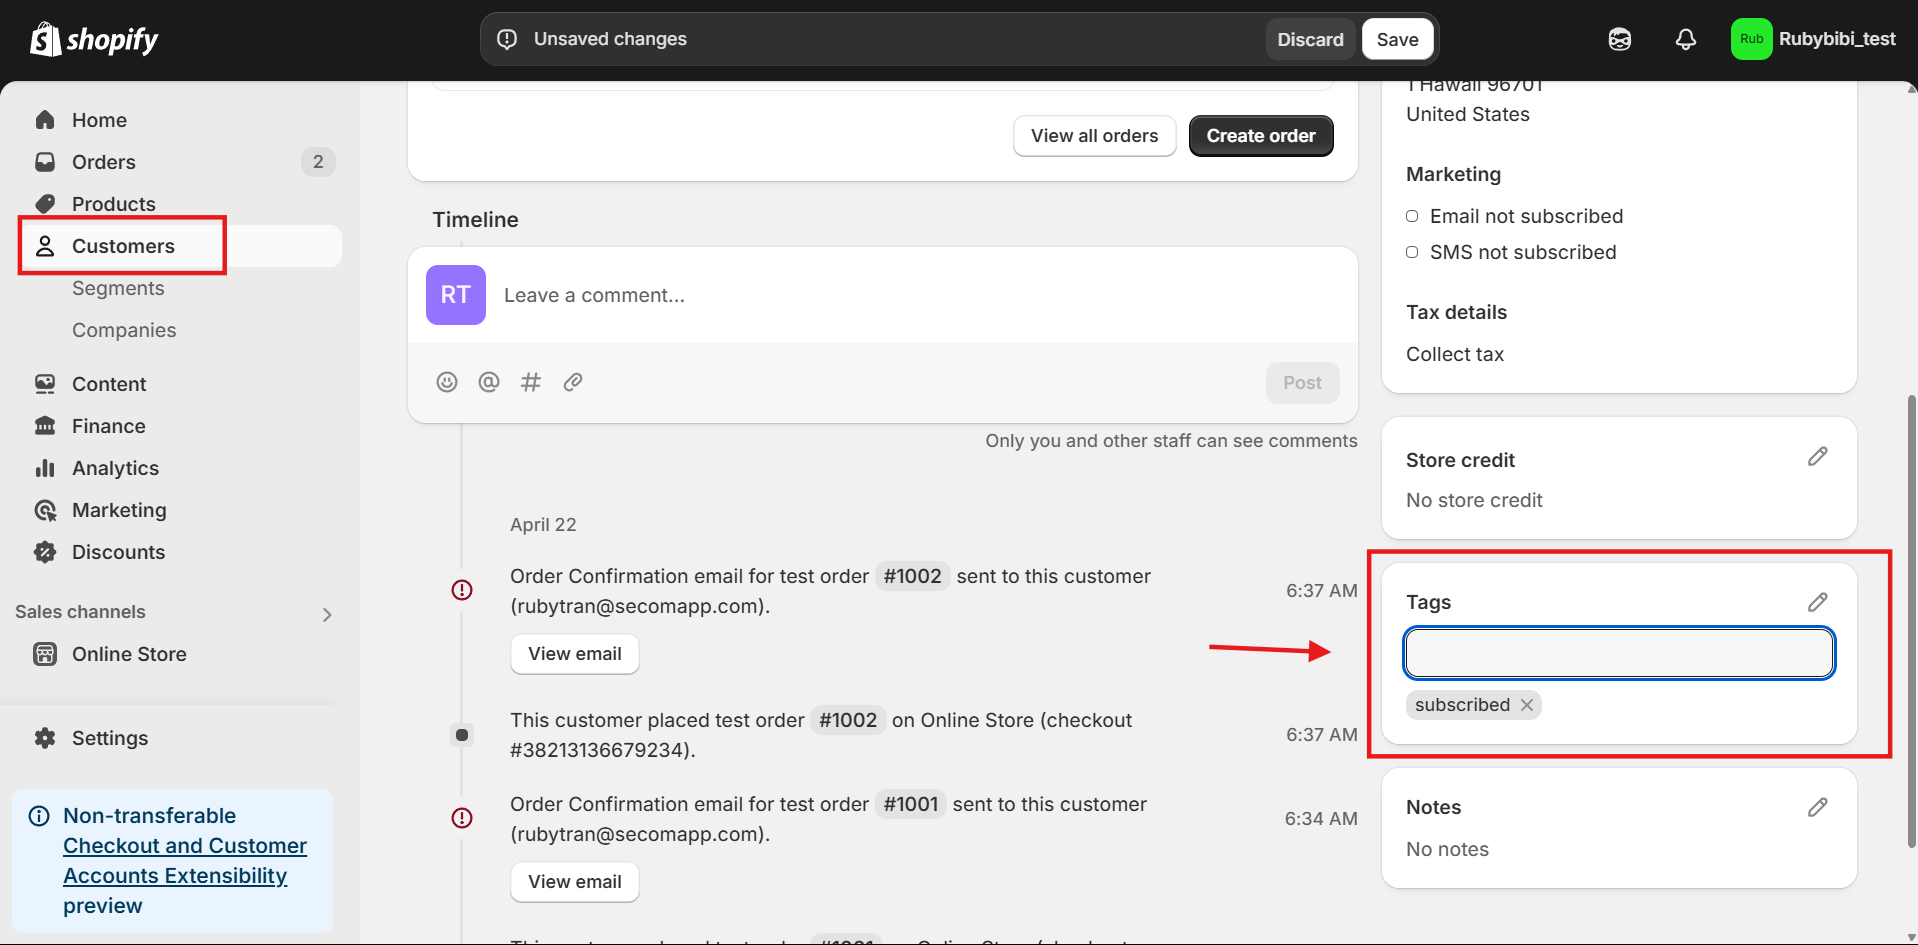Click the Customers person icon
Viewport: 1918px width, 945px height.
[x=45, y=246]
